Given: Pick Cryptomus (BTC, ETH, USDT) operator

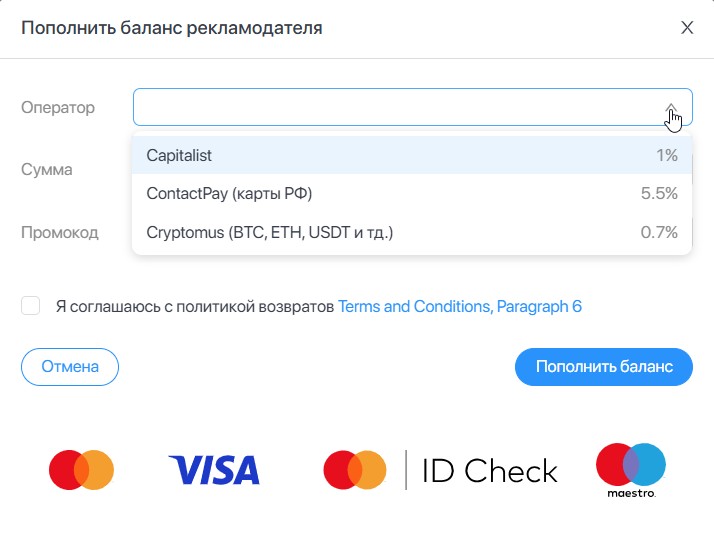Looking at the screenshot, I should [270, 233].
